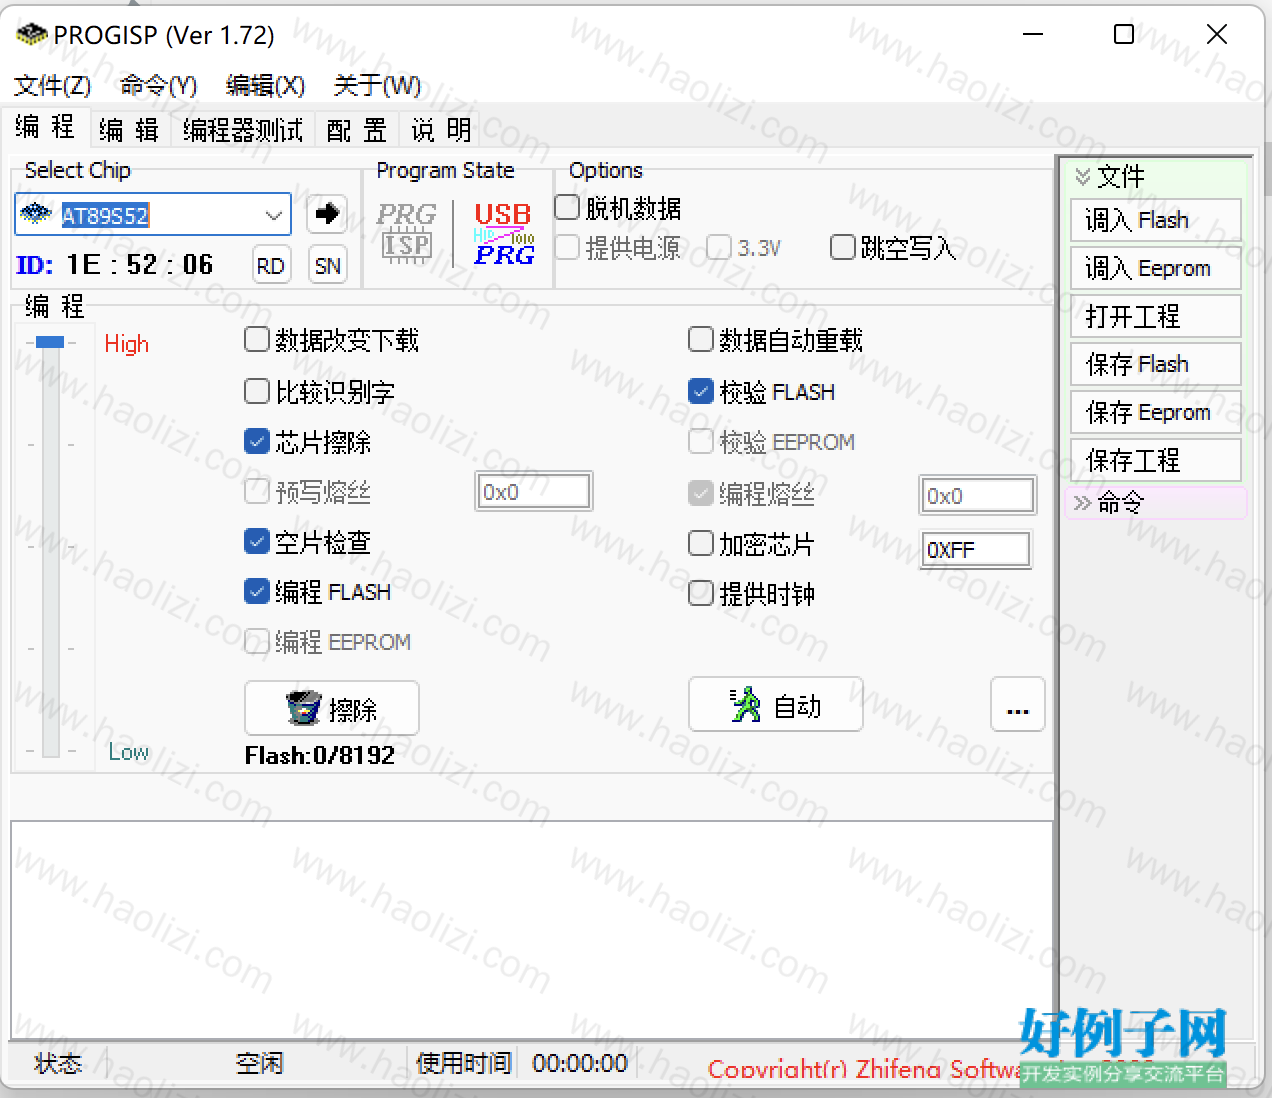Viewport: 1272px width, 1098px height.
Task: Click 调入 Eeprom button
Action: click(1156, 268)
